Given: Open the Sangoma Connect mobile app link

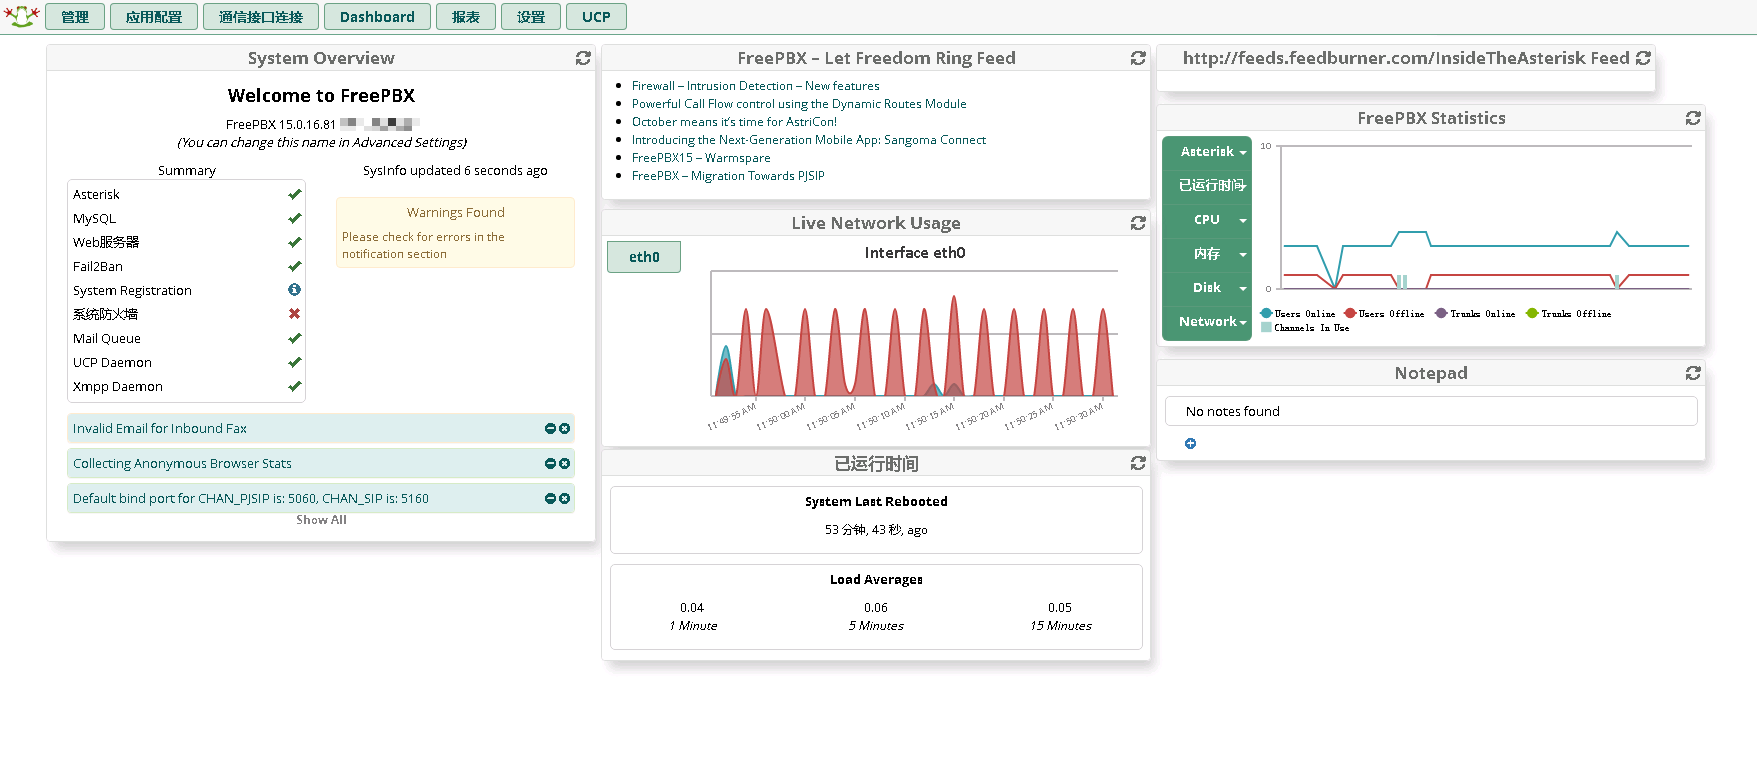Looking at the screenshot, I should 809,140.
